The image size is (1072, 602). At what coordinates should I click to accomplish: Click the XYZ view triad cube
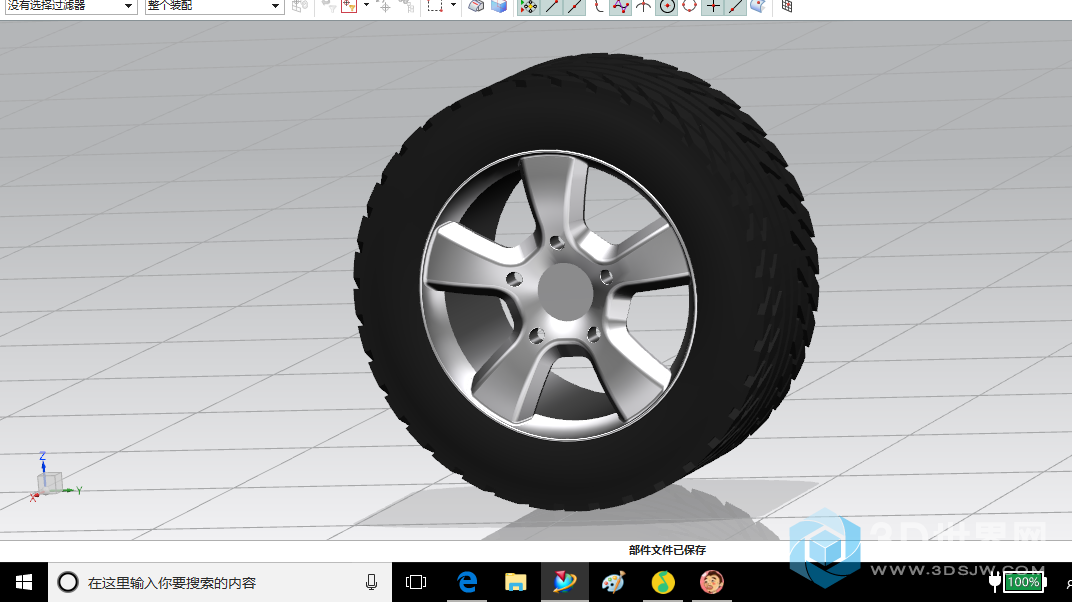pos(49,482)
